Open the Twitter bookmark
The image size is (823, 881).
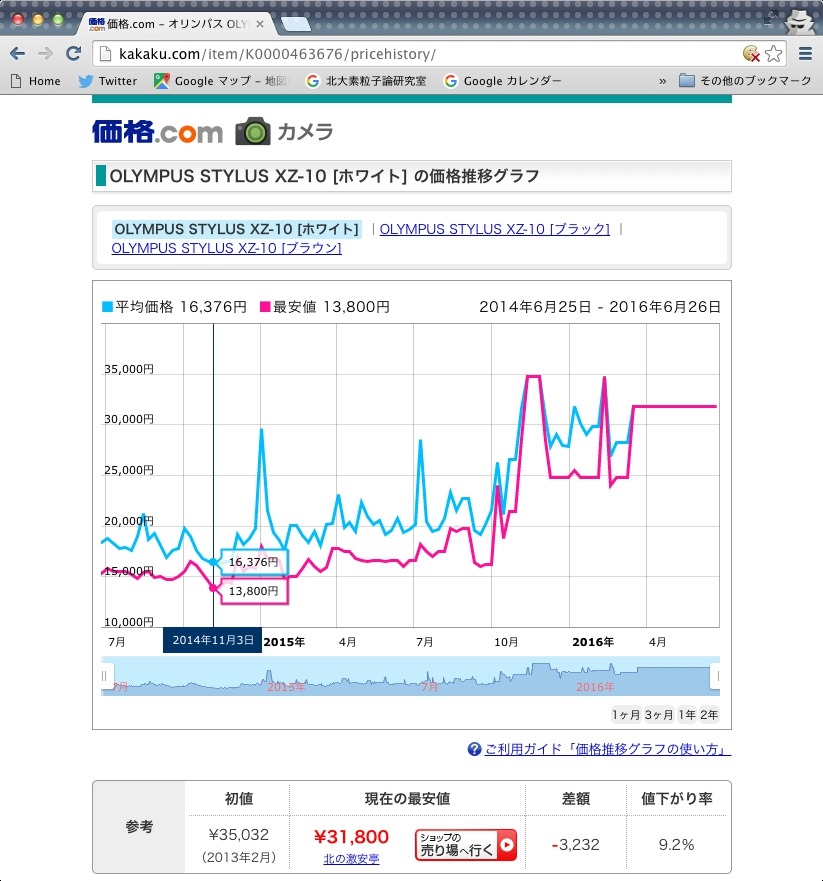107,81
